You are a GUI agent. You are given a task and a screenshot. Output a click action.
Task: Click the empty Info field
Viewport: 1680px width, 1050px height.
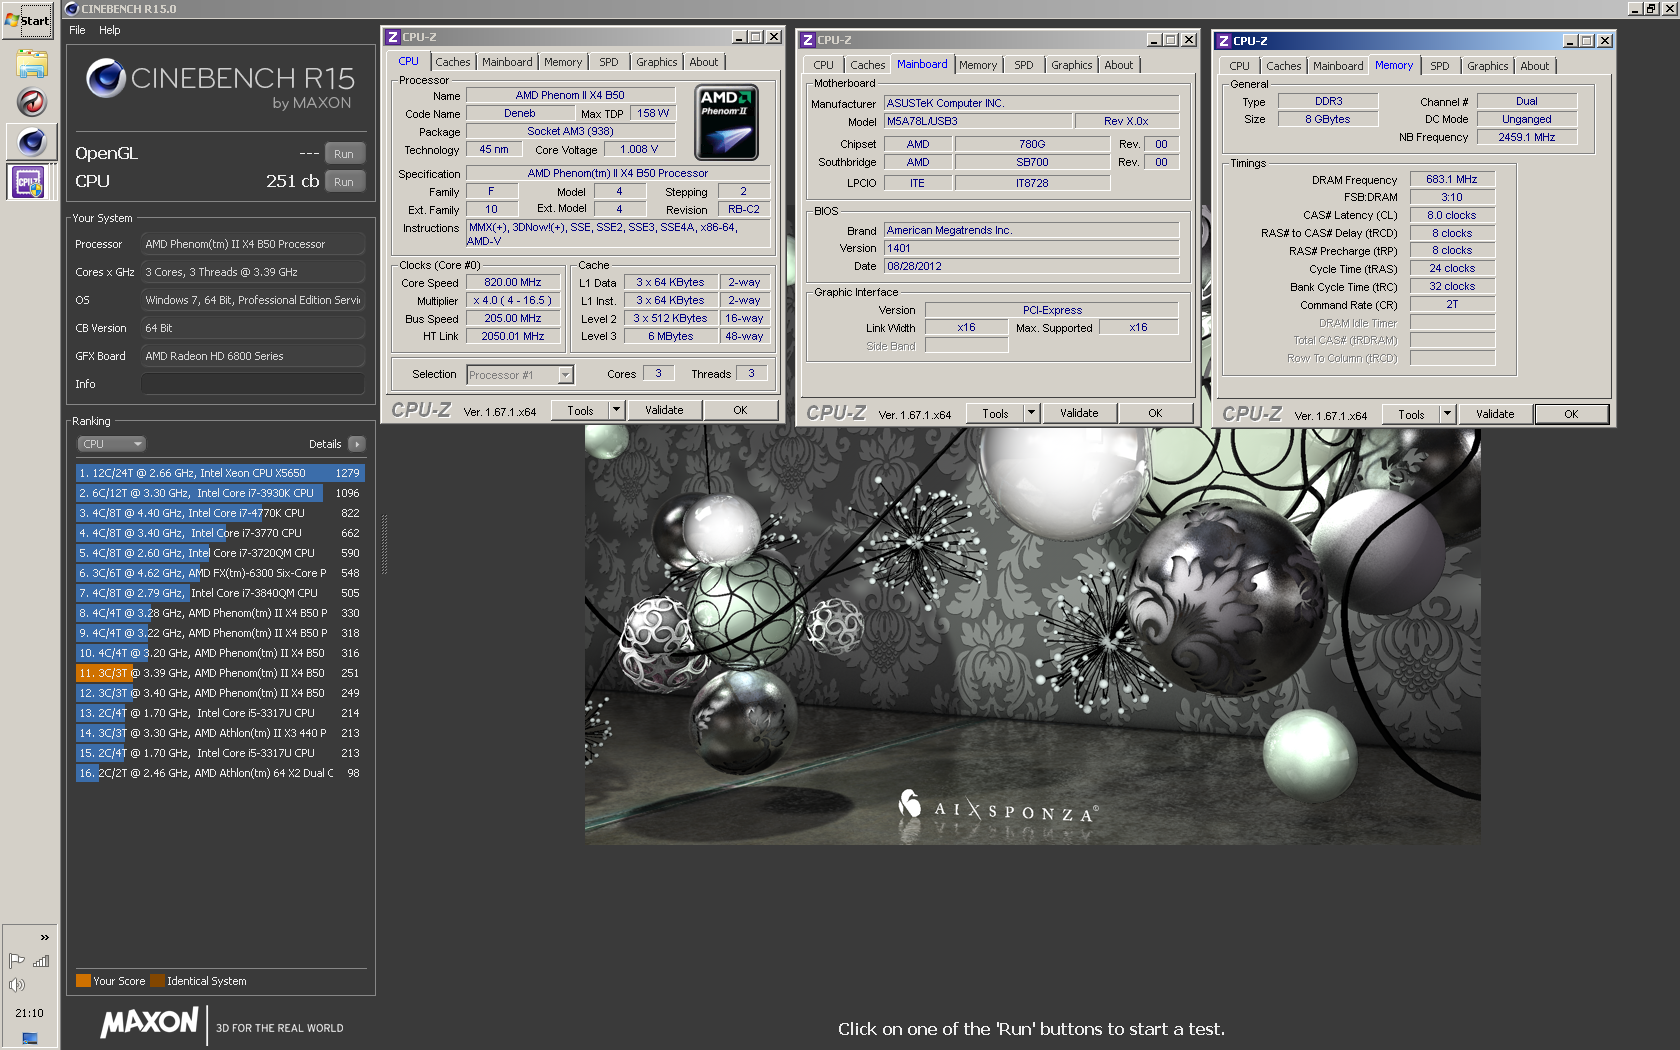tap(252, 384)
